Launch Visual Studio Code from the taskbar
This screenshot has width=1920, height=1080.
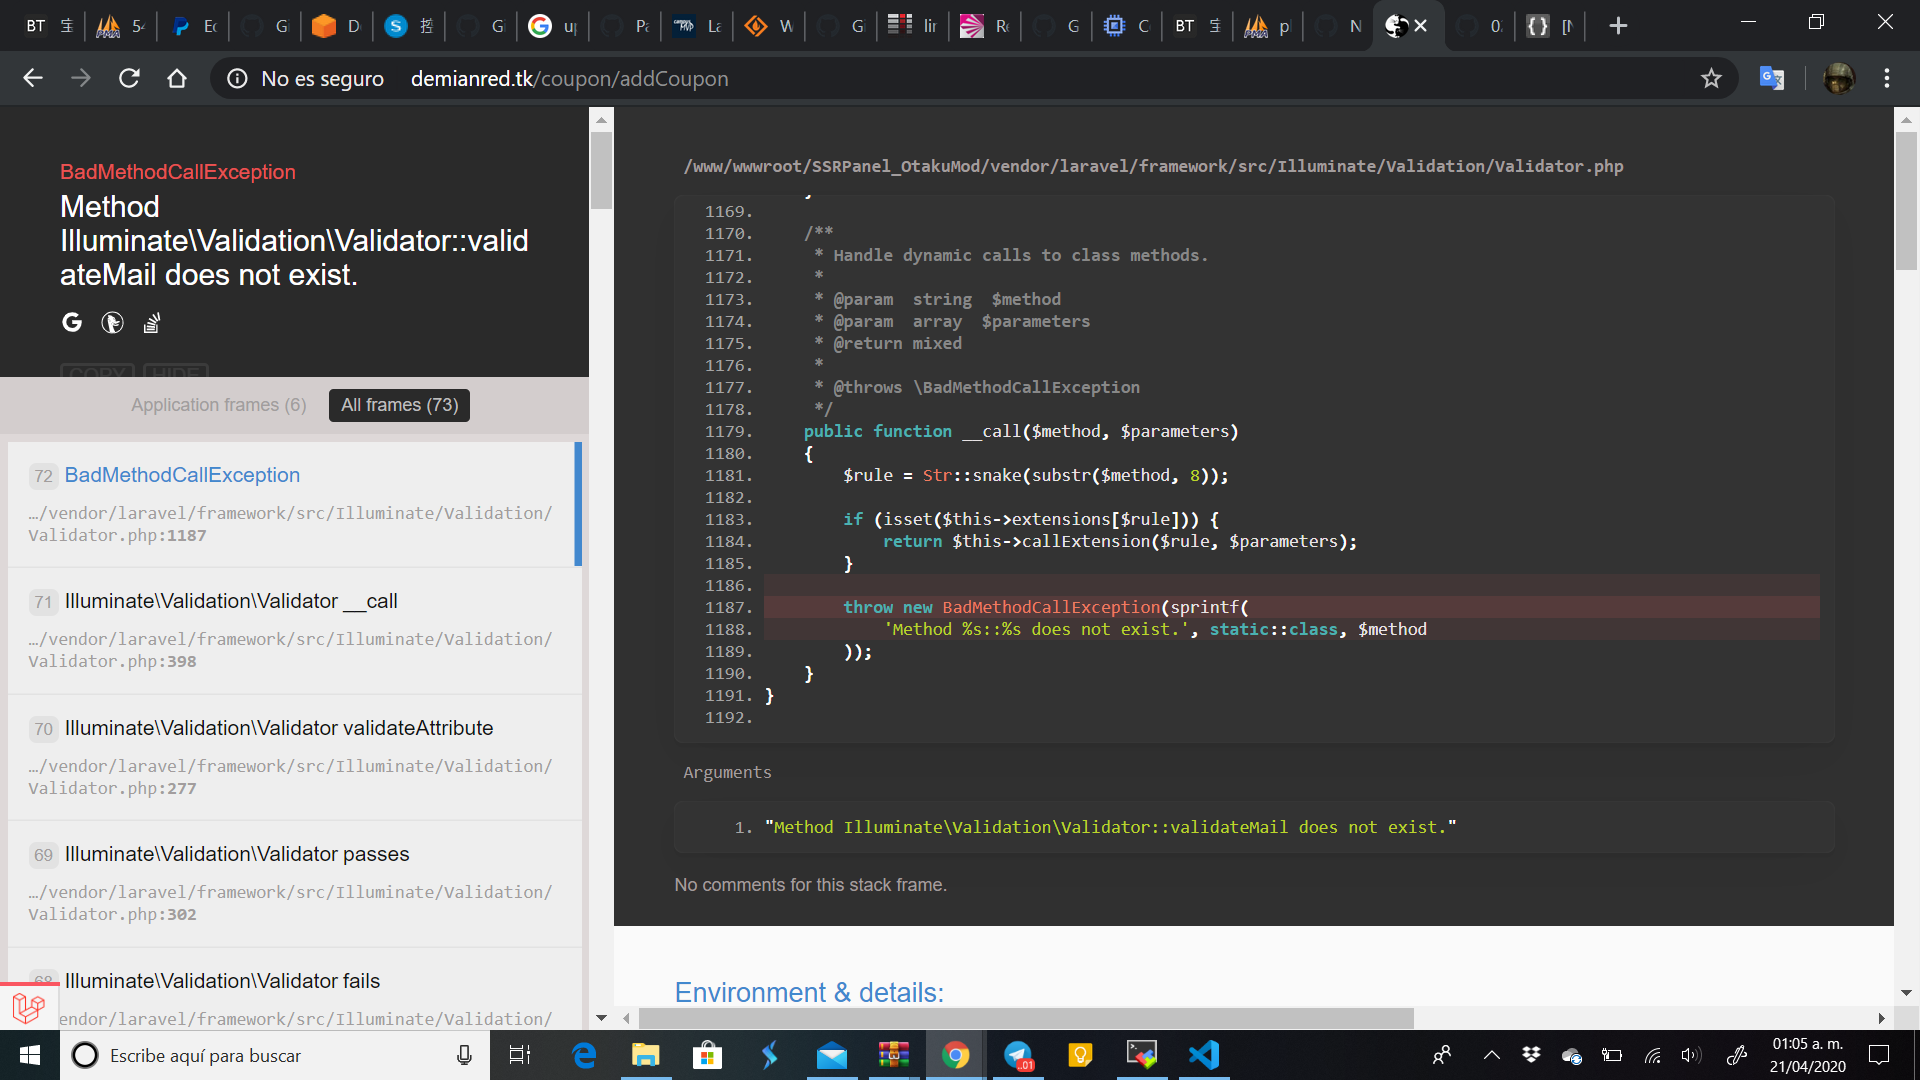point(1204,1055)
